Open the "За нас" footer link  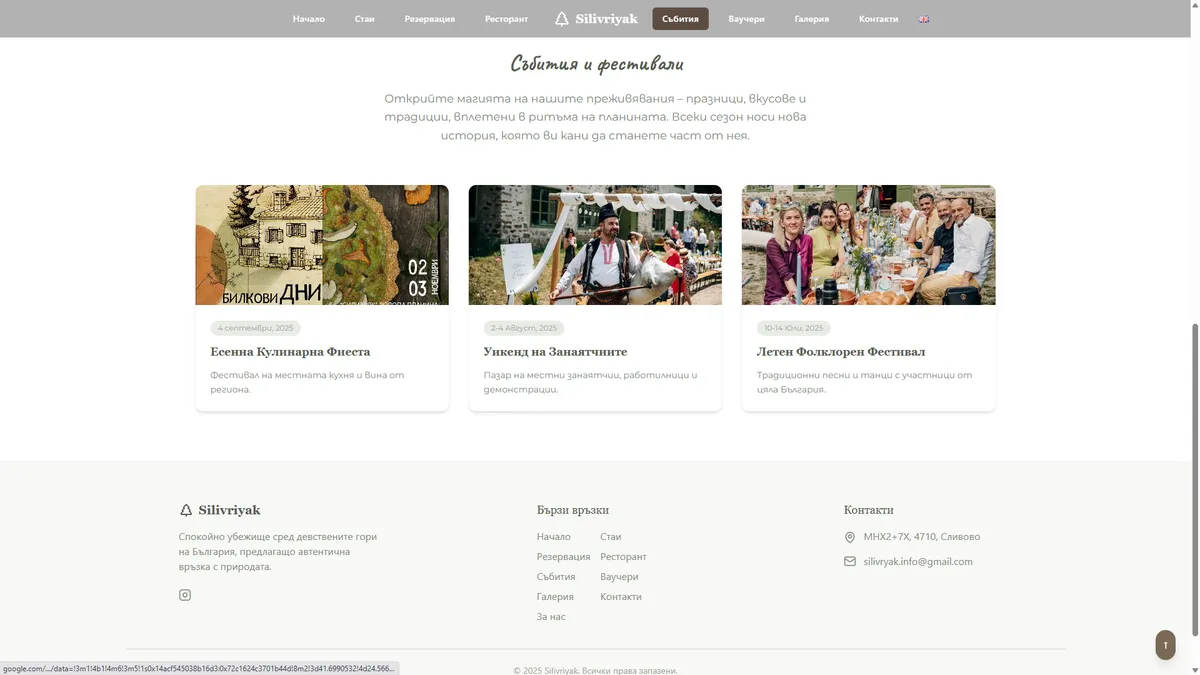tap(551, 616)
